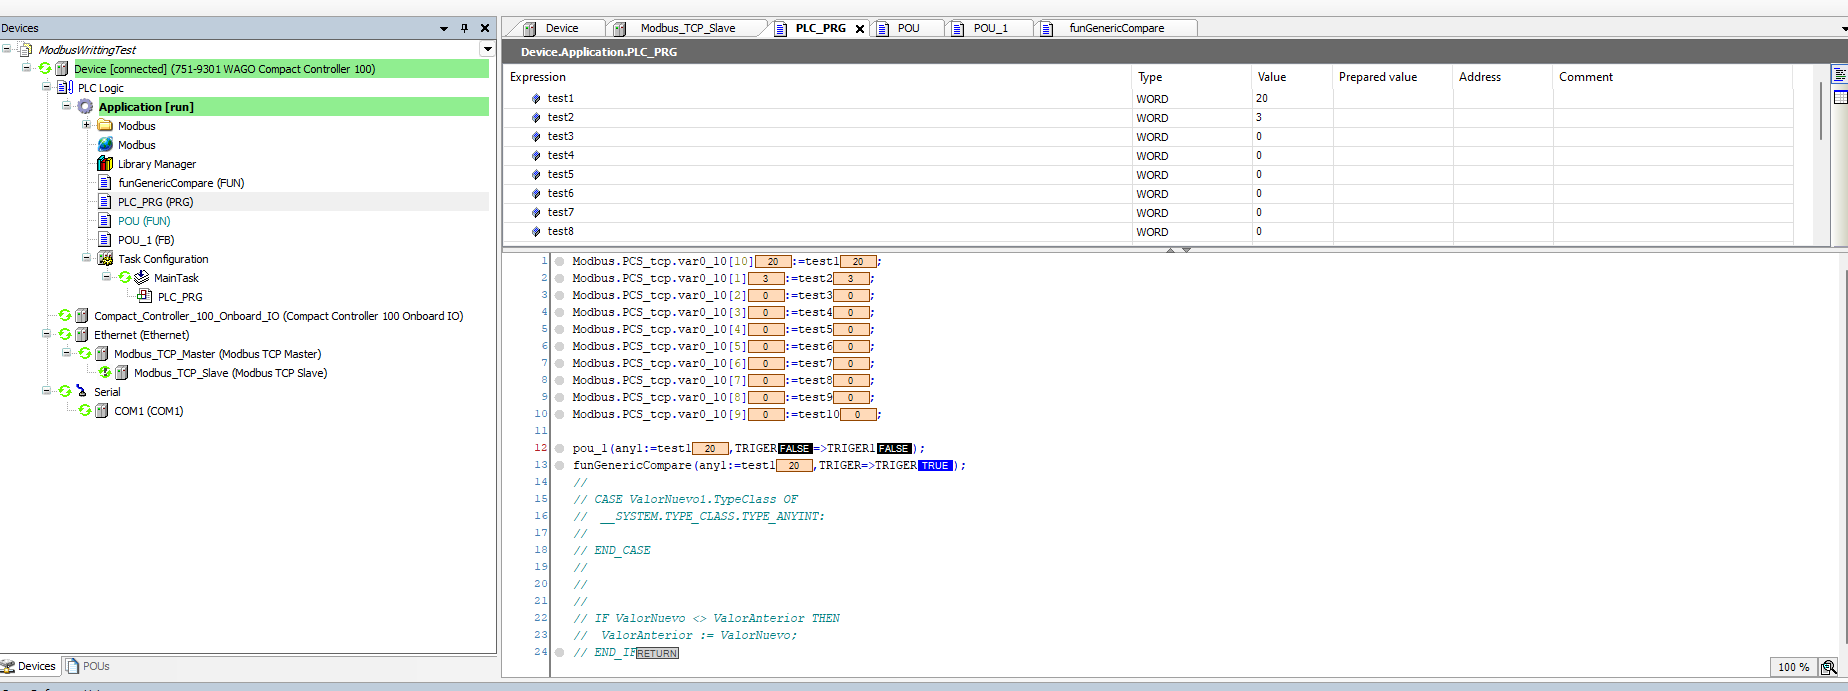
Task: Click the Task Configuration icon
Action: (x=105, y=259)
